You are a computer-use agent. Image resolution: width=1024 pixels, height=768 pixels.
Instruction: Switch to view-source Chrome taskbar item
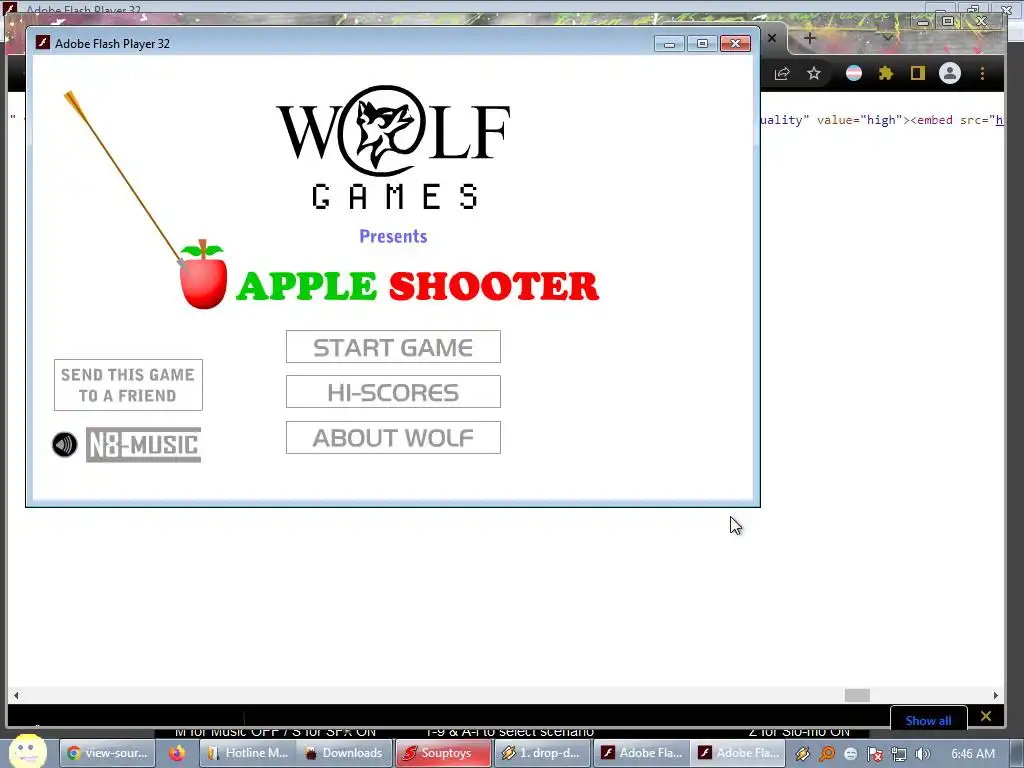pos(108,753)
